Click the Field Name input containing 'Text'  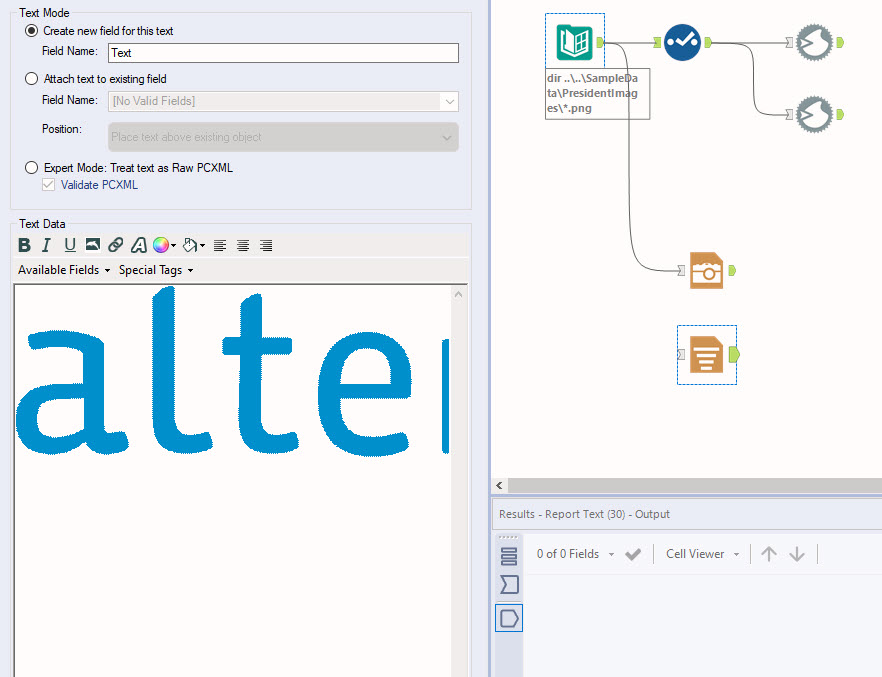click(280, 52)
